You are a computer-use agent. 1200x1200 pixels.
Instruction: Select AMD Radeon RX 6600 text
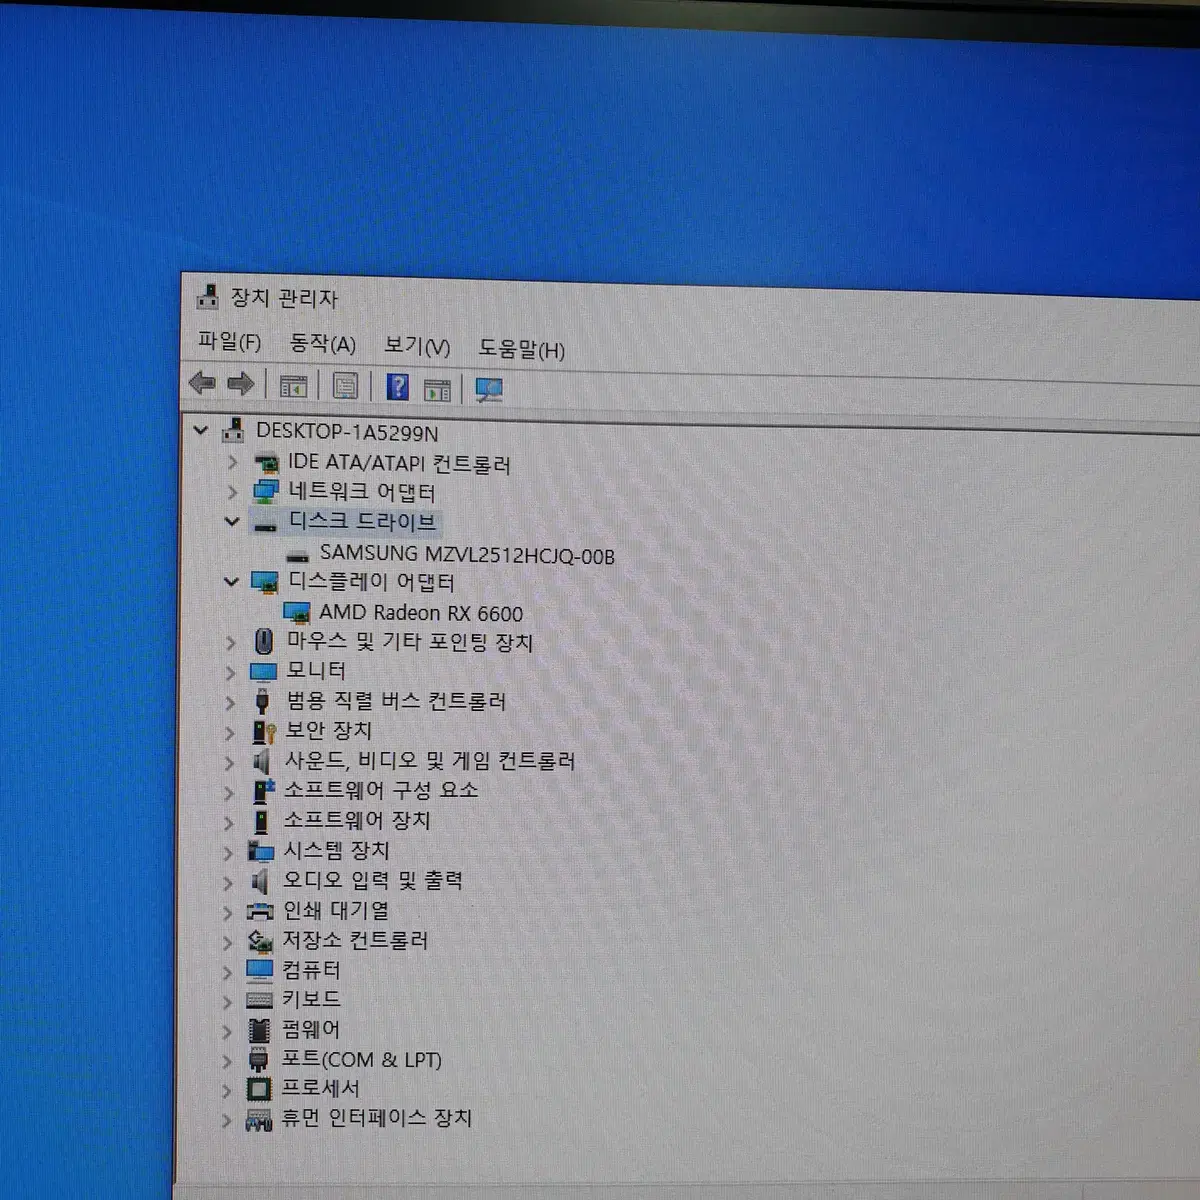point(421,612)
